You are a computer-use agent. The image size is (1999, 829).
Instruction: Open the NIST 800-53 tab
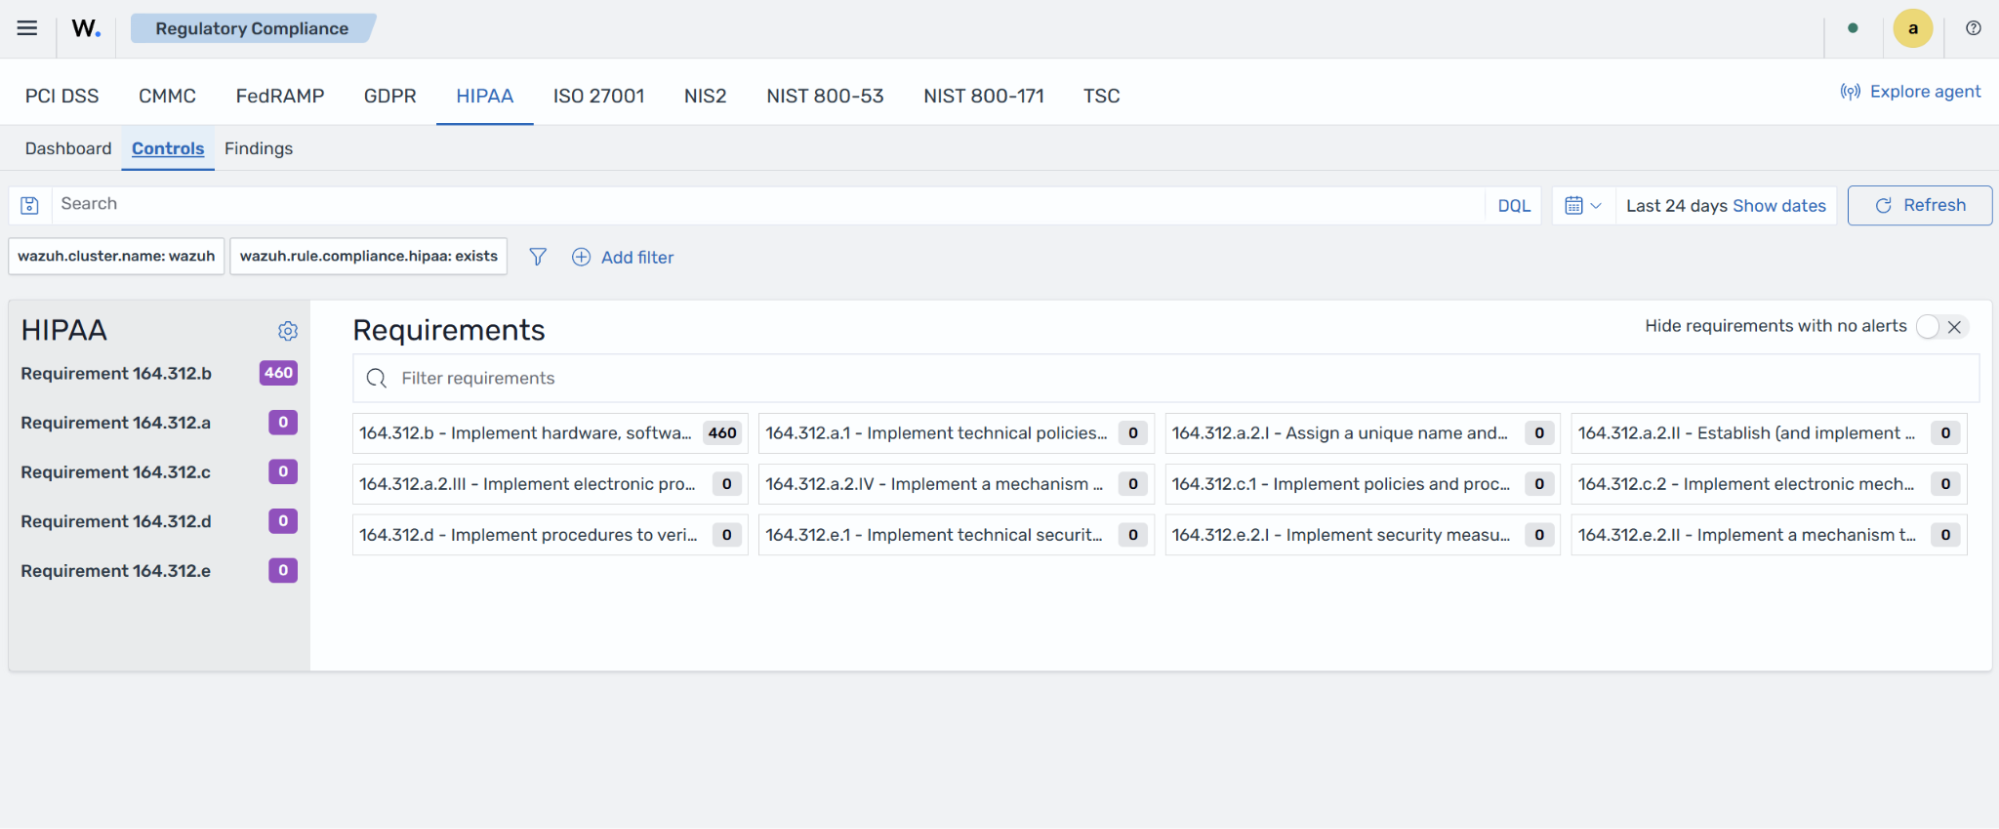pos(825,96)
